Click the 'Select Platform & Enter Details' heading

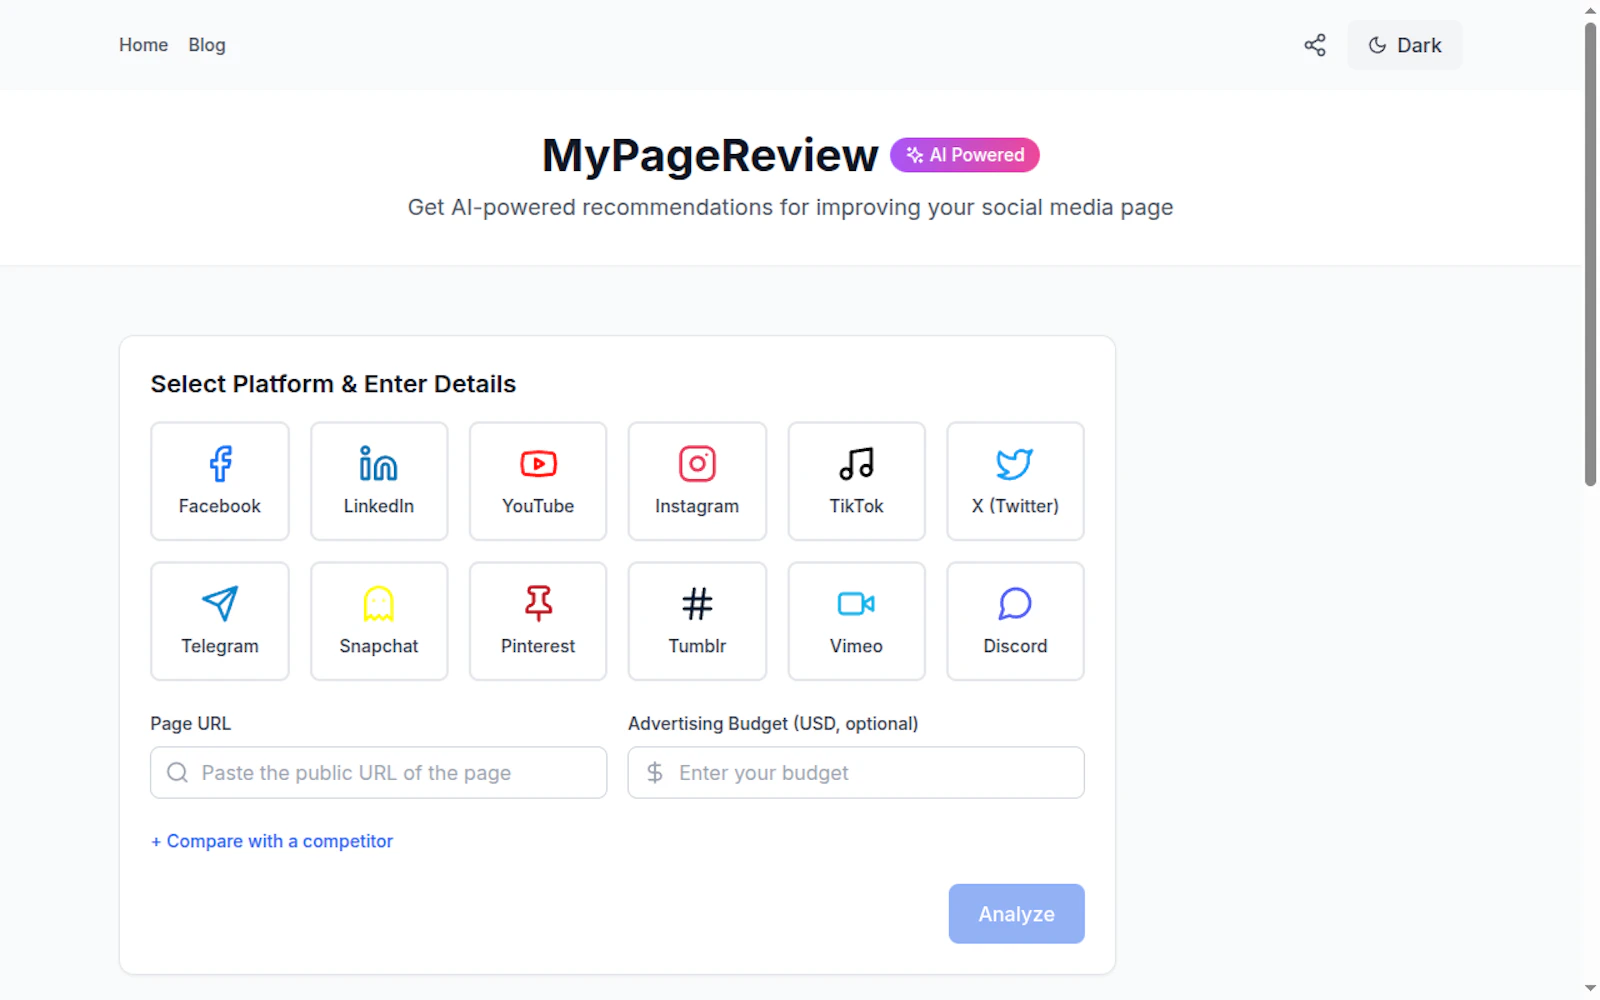[x=333, y=384]
